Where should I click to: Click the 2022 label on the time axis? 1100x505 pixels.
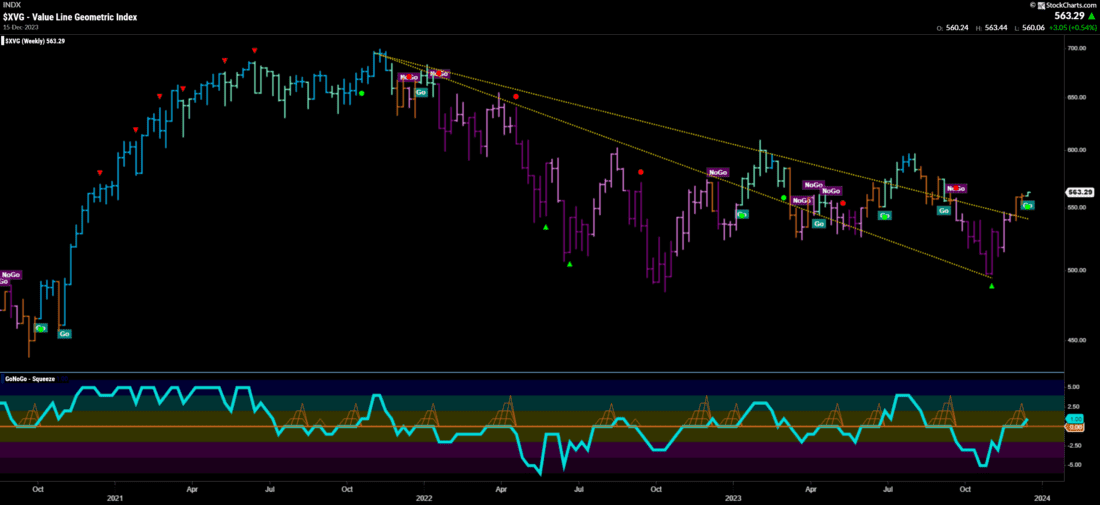(423, 496)
